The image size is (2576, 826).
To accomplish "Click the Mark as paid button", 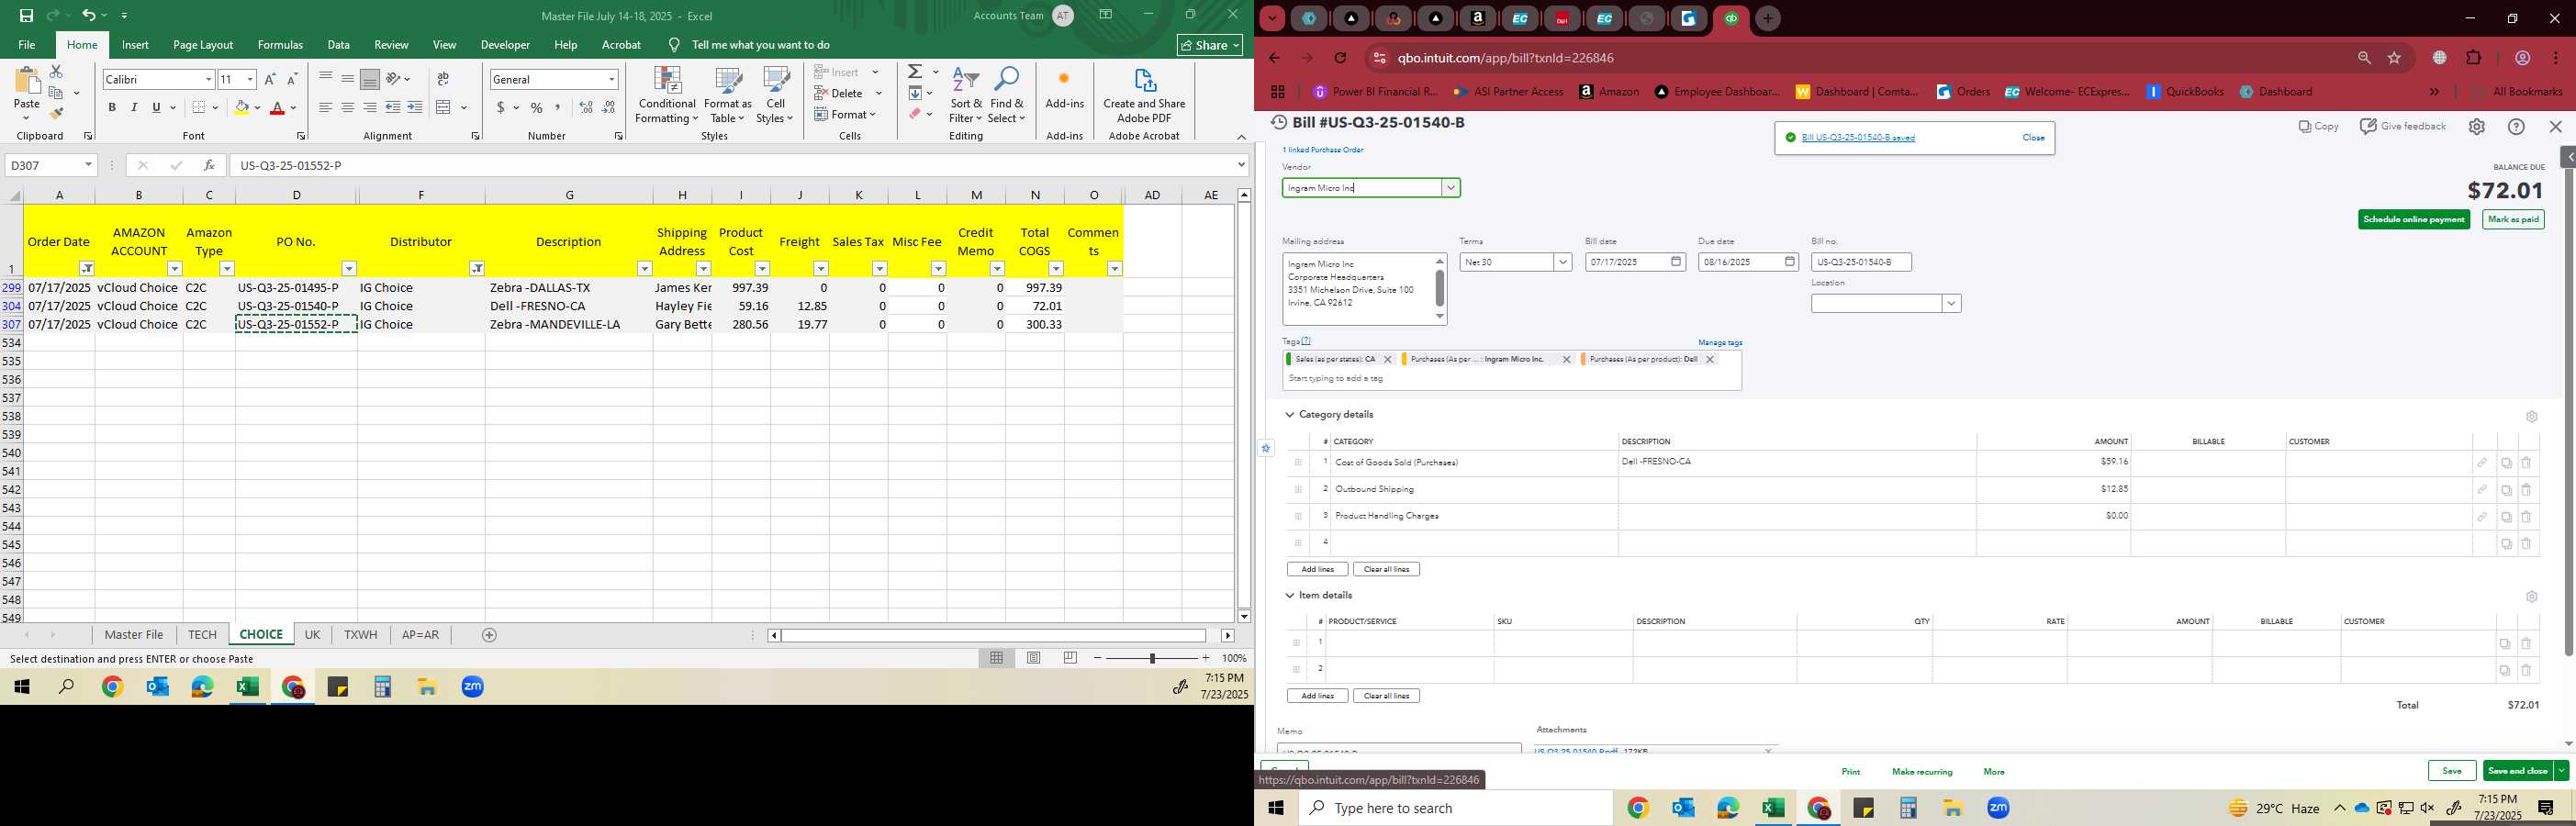I will pos(2513,220).
